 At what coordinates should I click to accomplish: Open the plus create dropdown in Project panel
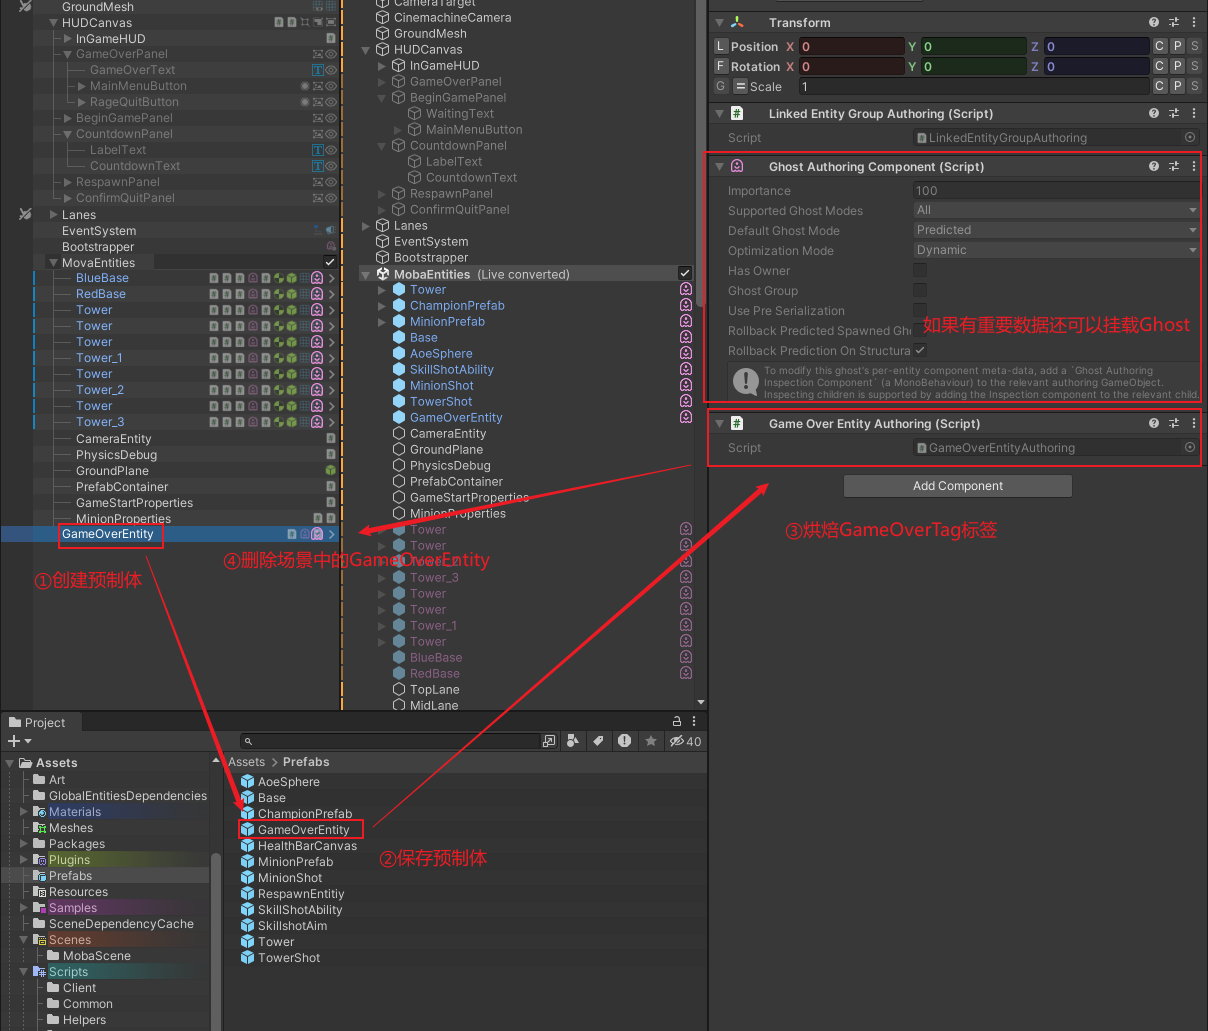19,741
